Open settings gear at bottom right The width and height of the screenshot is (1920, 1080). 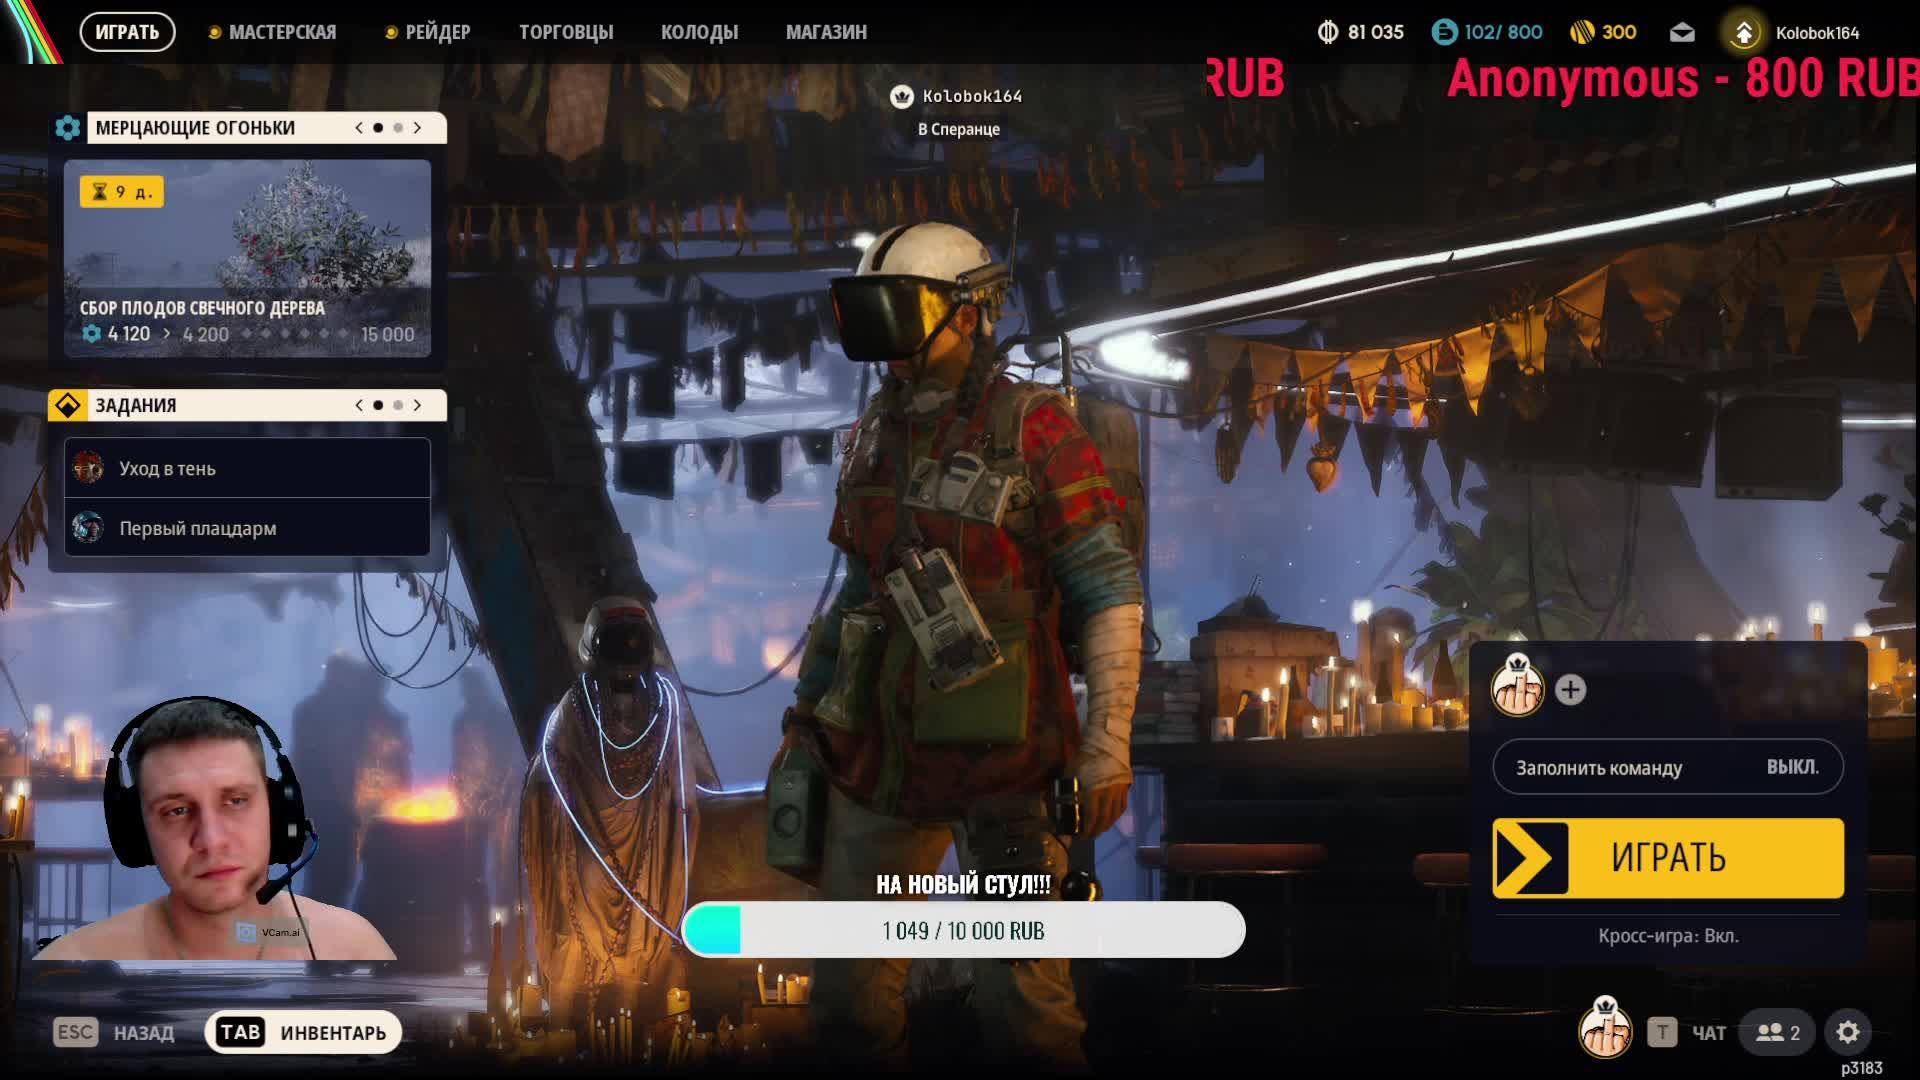click(x=1848, y=1032)
